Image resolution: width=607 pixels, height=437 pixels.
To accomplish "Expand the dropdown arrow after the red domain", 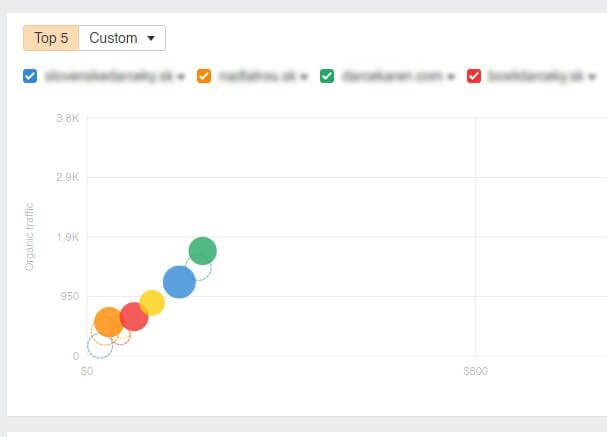I will [592, 77].
